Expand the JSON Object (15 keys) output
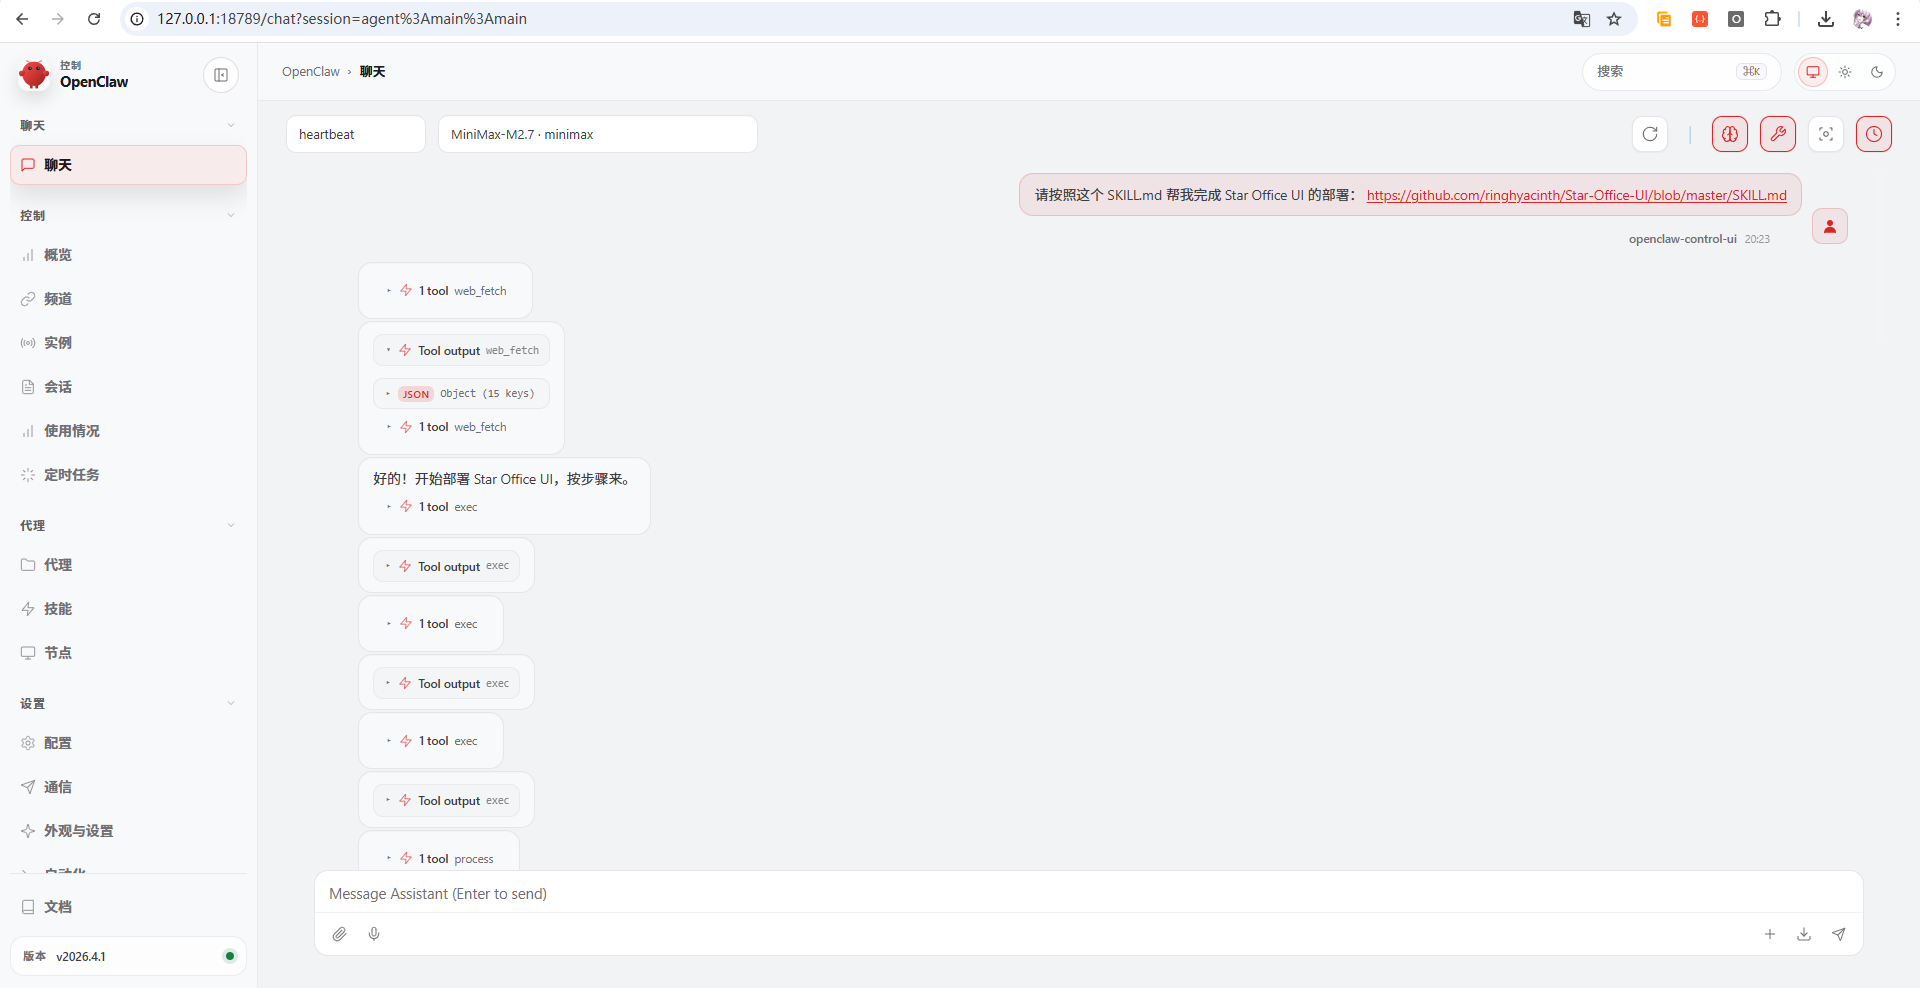1920x988 pixels. (462, 394)
